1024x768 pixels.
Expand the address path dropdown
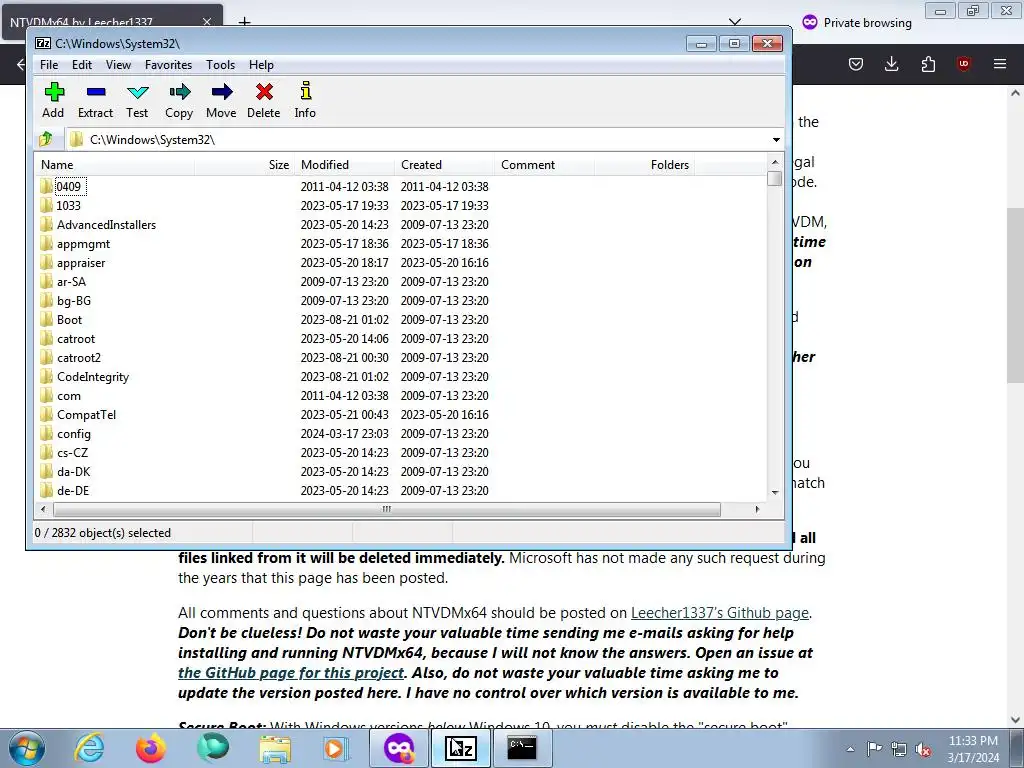pos(776,140)
